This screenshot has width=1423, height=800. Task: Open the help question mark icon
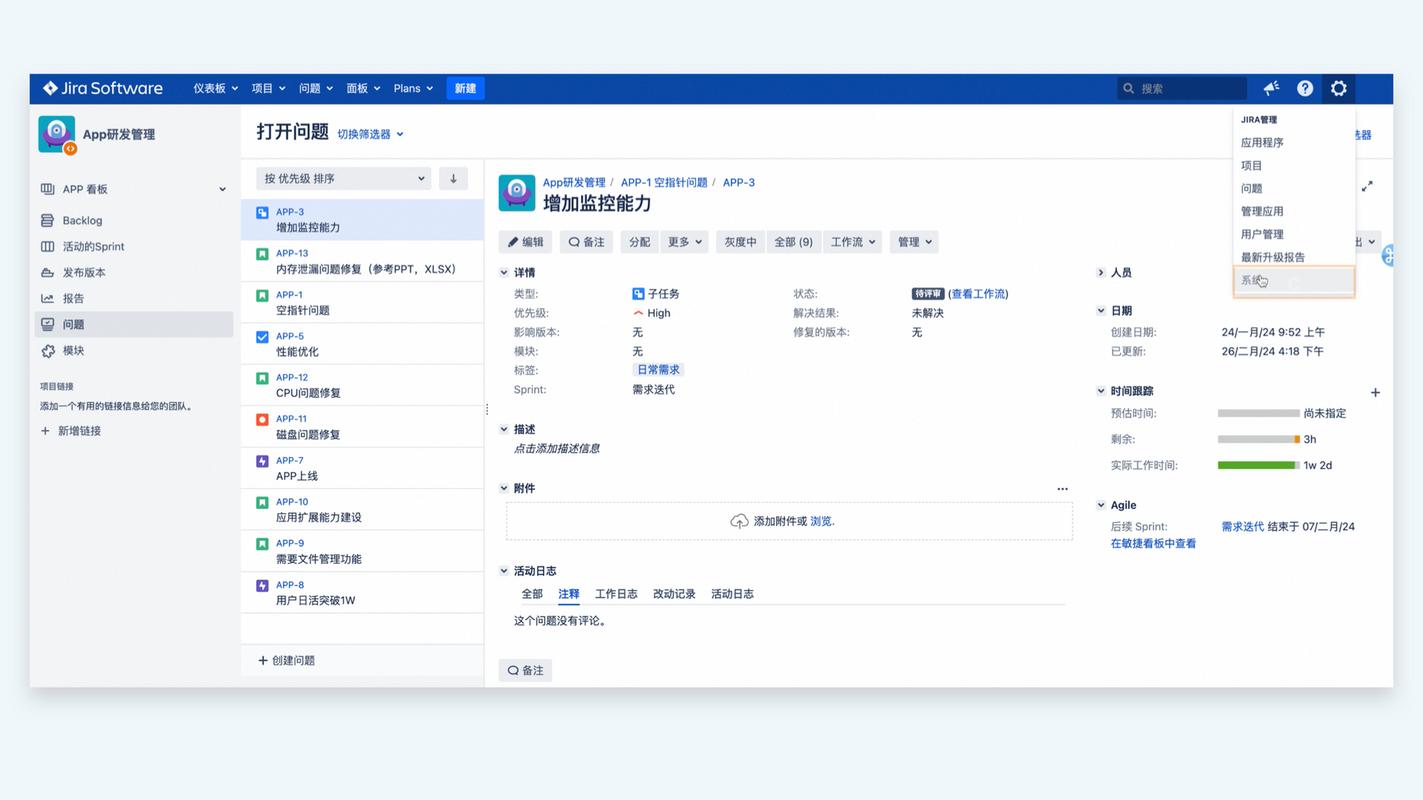click(1304, 88)
